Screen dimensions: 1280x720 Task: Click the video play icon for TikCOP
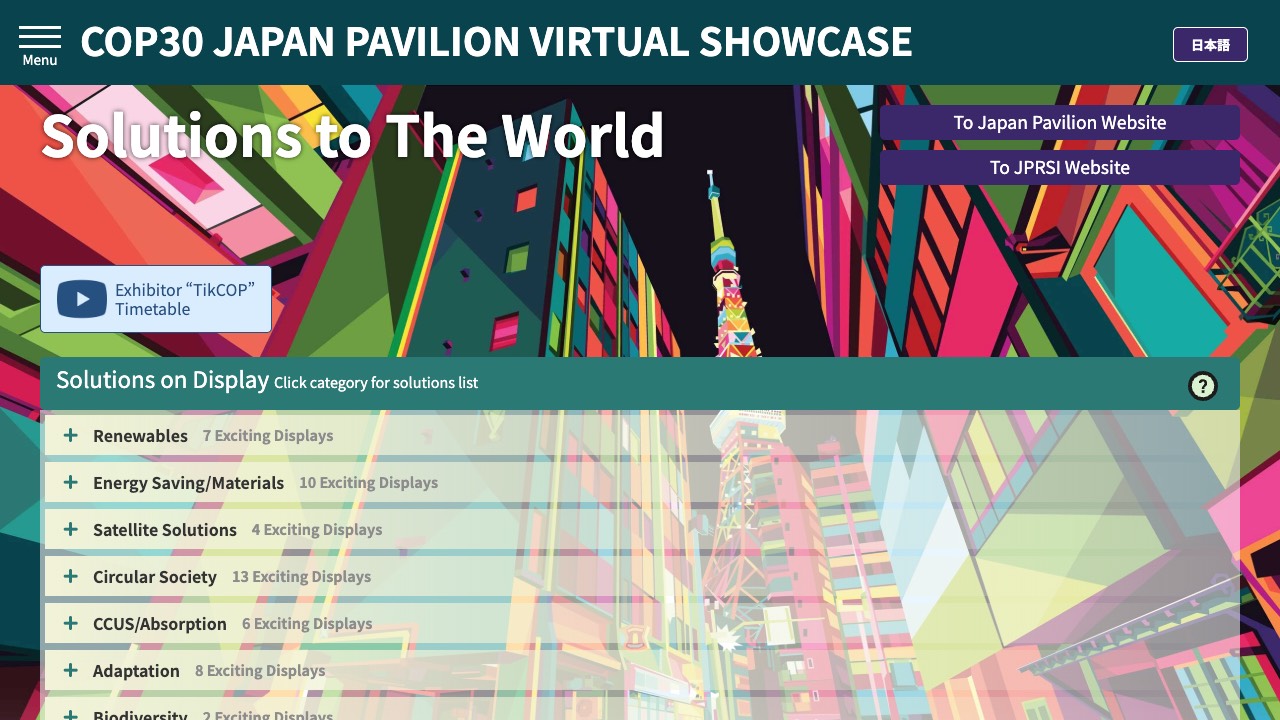[82, 299]
